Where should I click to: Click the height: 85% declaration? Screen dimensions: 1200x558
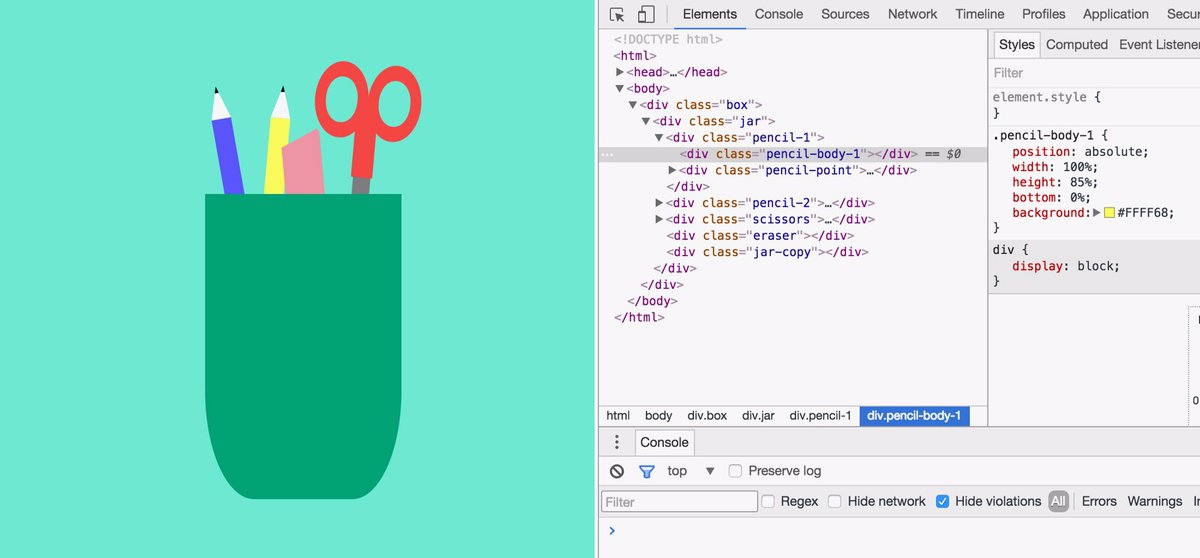click(x=1054, y=182)
